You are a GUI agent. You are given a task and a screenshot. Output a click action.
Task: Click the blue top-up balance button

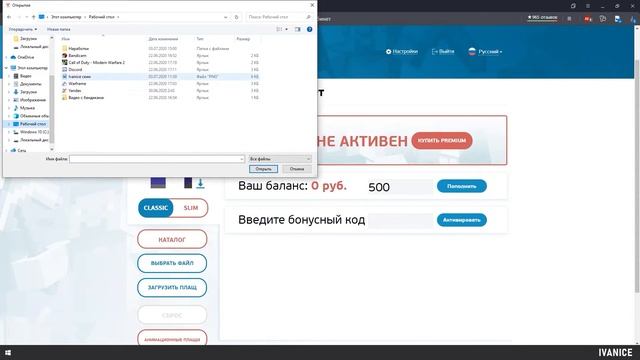(462, 186)
